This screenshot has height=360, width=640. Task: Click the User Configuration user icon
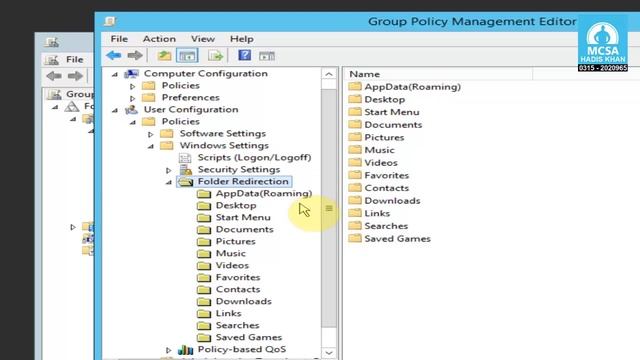click(x=131, y=109)
